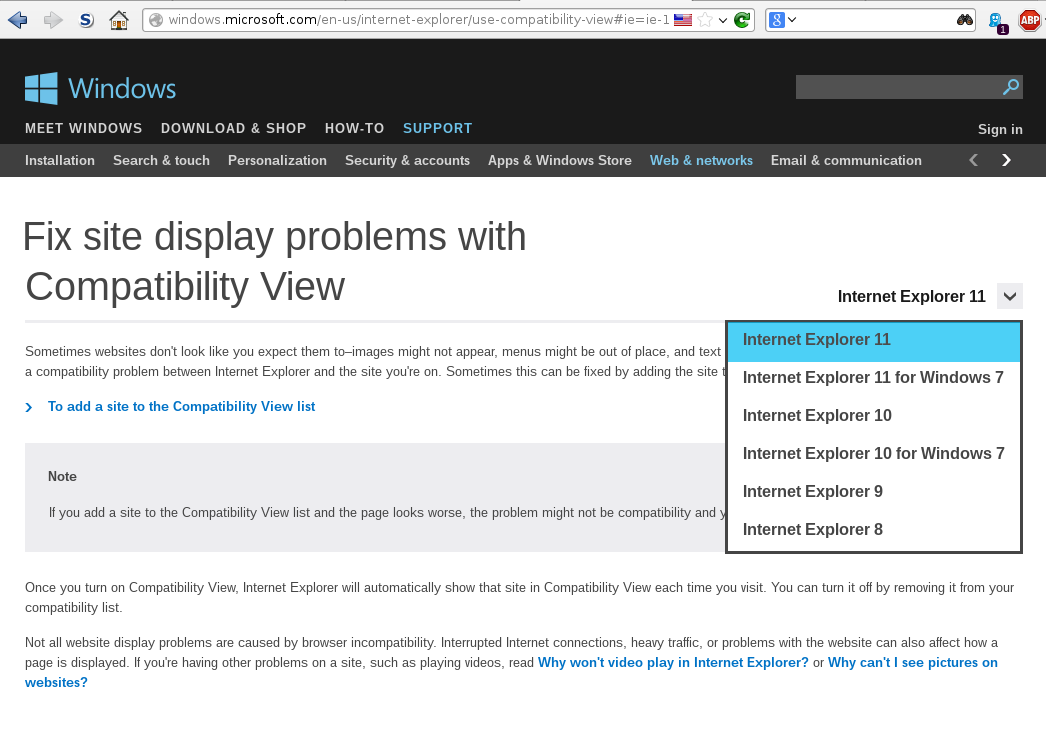Click the Adblock Plus ABP icon
1046x731 pixels.
[x=1029, y=20]
